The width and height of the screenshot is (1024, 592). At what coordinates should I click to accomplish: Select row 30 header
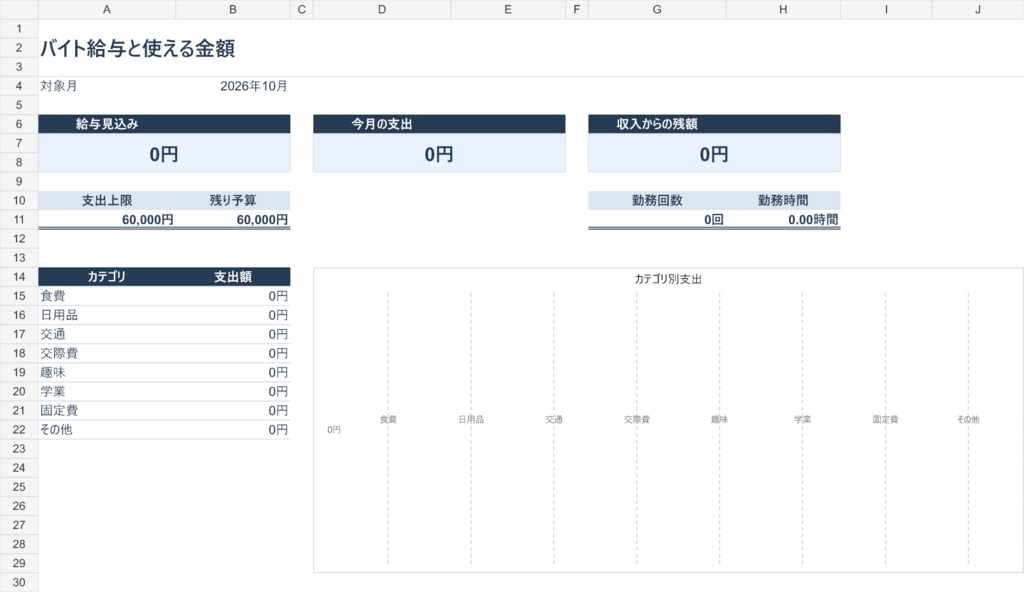coord(19,582)
